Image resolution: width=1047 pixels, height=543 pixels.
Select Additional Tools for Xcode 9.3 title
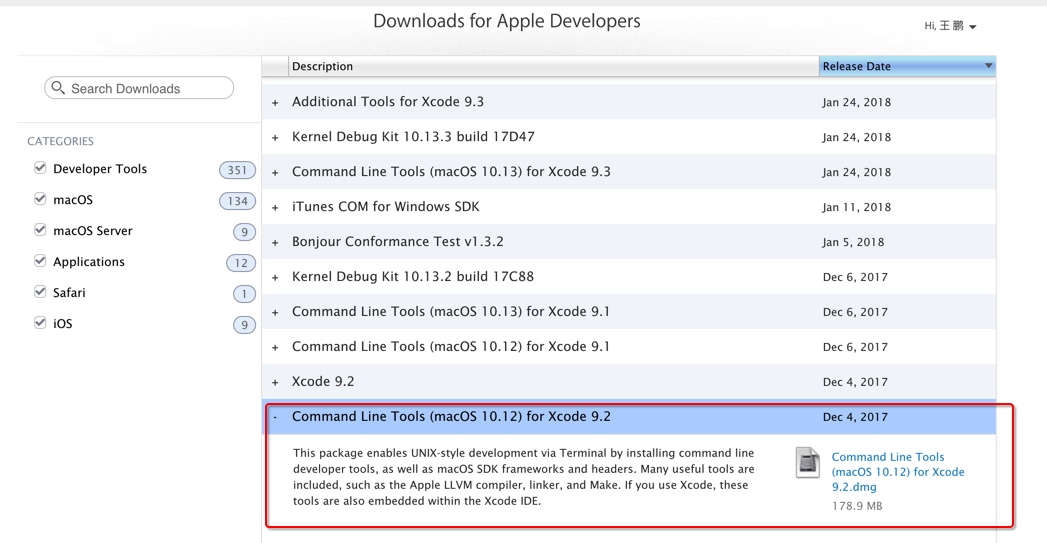tap(388, 102)
